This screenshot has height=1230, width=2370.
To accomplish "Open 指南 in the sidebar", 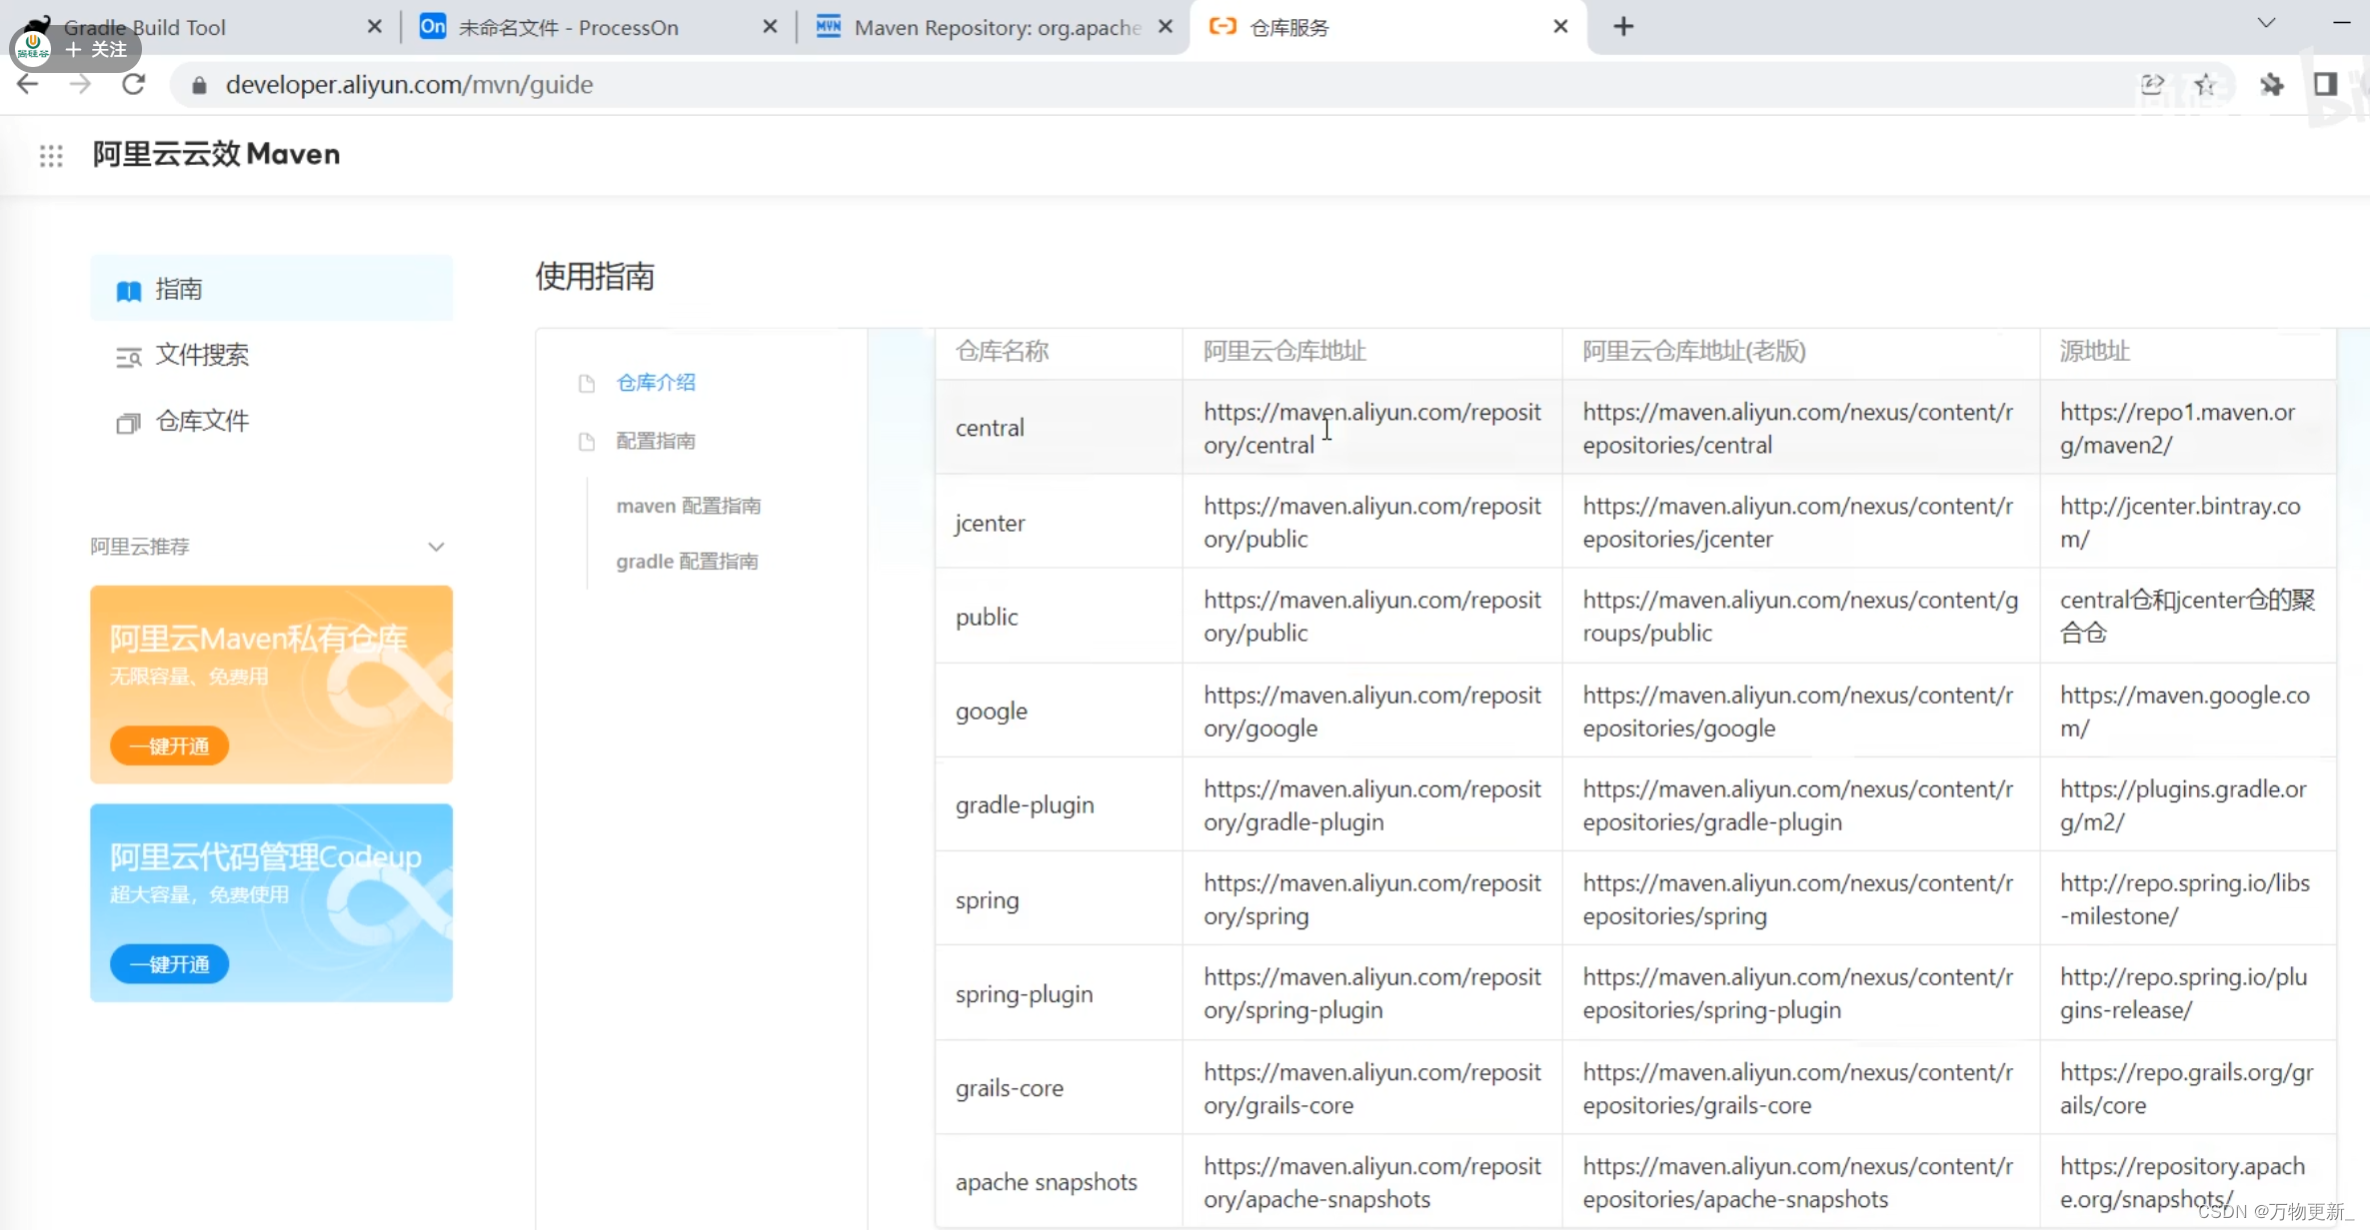I will [272, 289].
